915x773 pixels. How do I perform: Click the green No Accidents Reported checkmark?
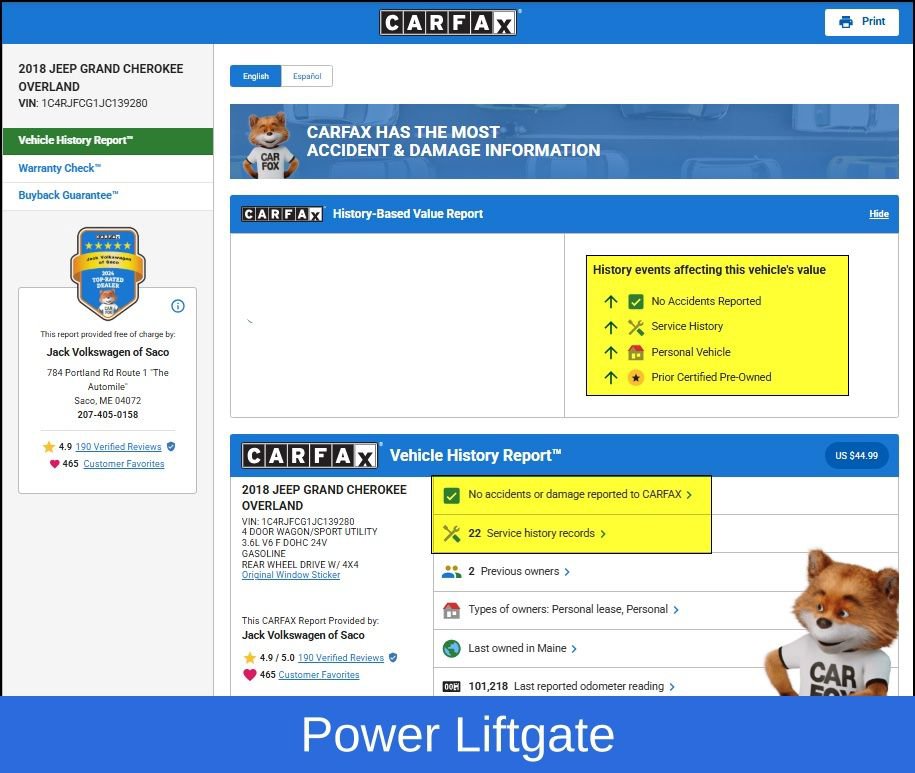(636, 301)
